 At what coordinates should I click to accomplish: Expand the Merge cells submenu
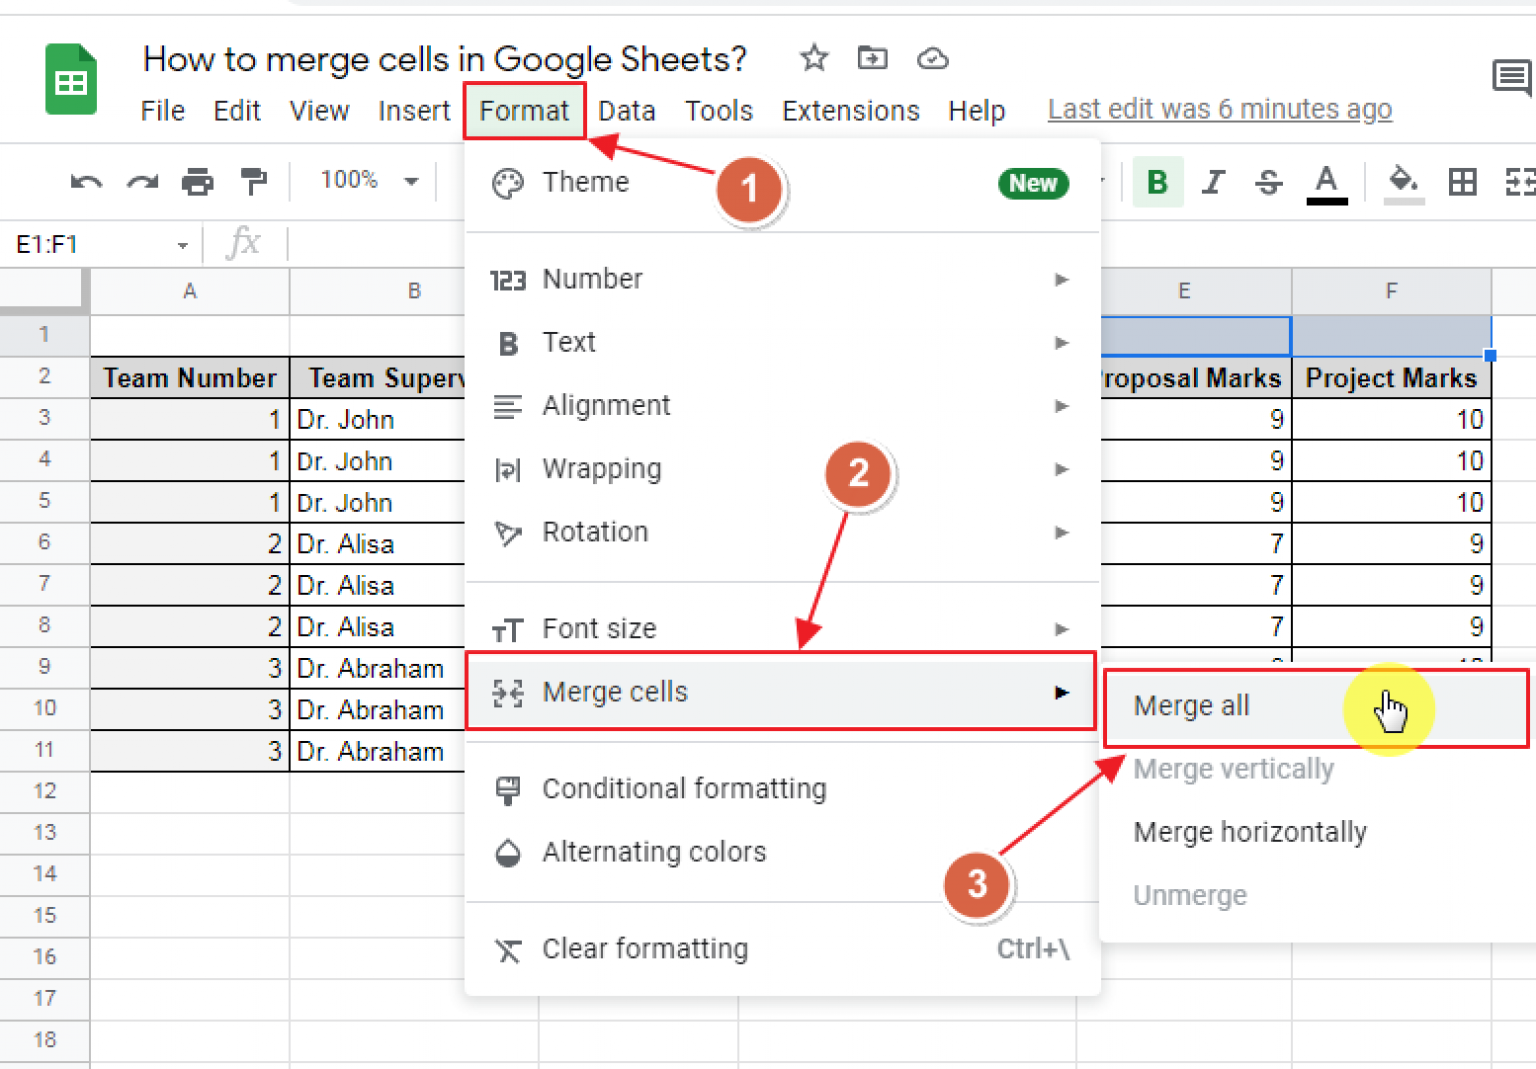[x=782, y=692]
